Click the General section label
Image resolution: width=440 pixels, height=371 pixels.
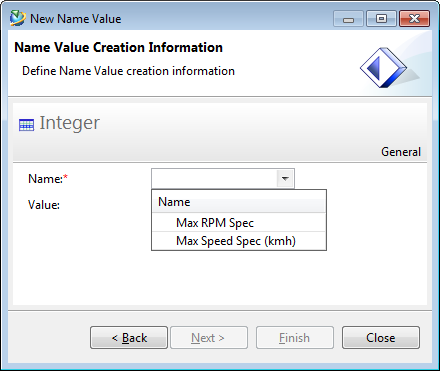[401, 152]
